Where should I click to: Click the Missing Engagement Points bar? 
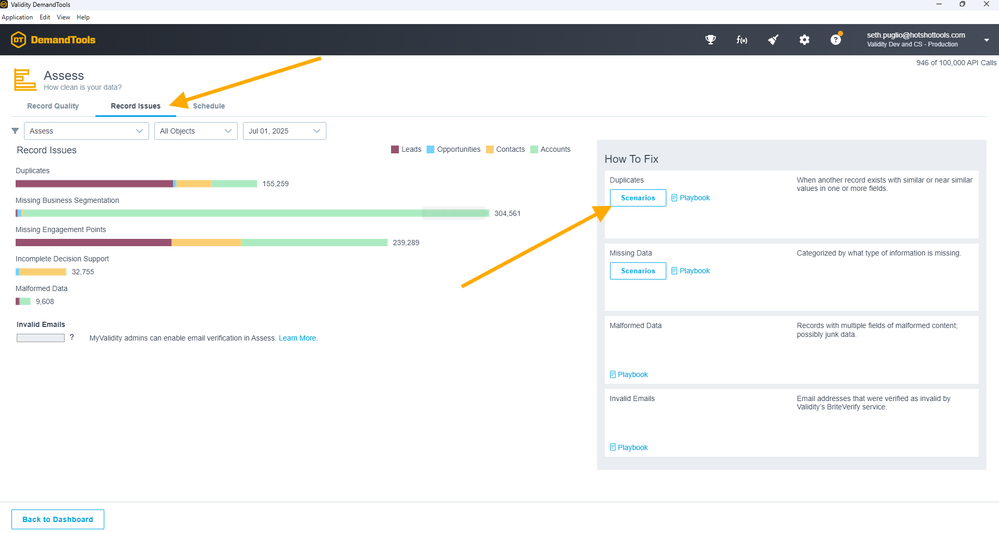tap(202, 243)
